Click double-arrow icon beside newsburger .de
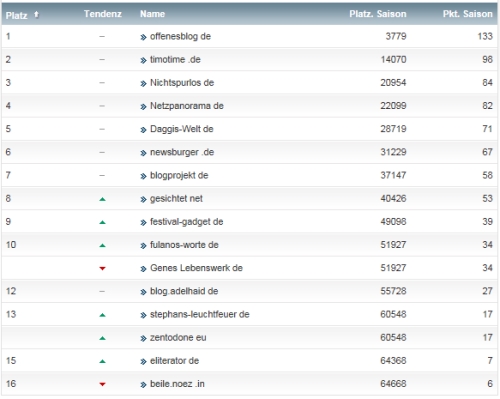500x399 pixels. coord(143,153)
